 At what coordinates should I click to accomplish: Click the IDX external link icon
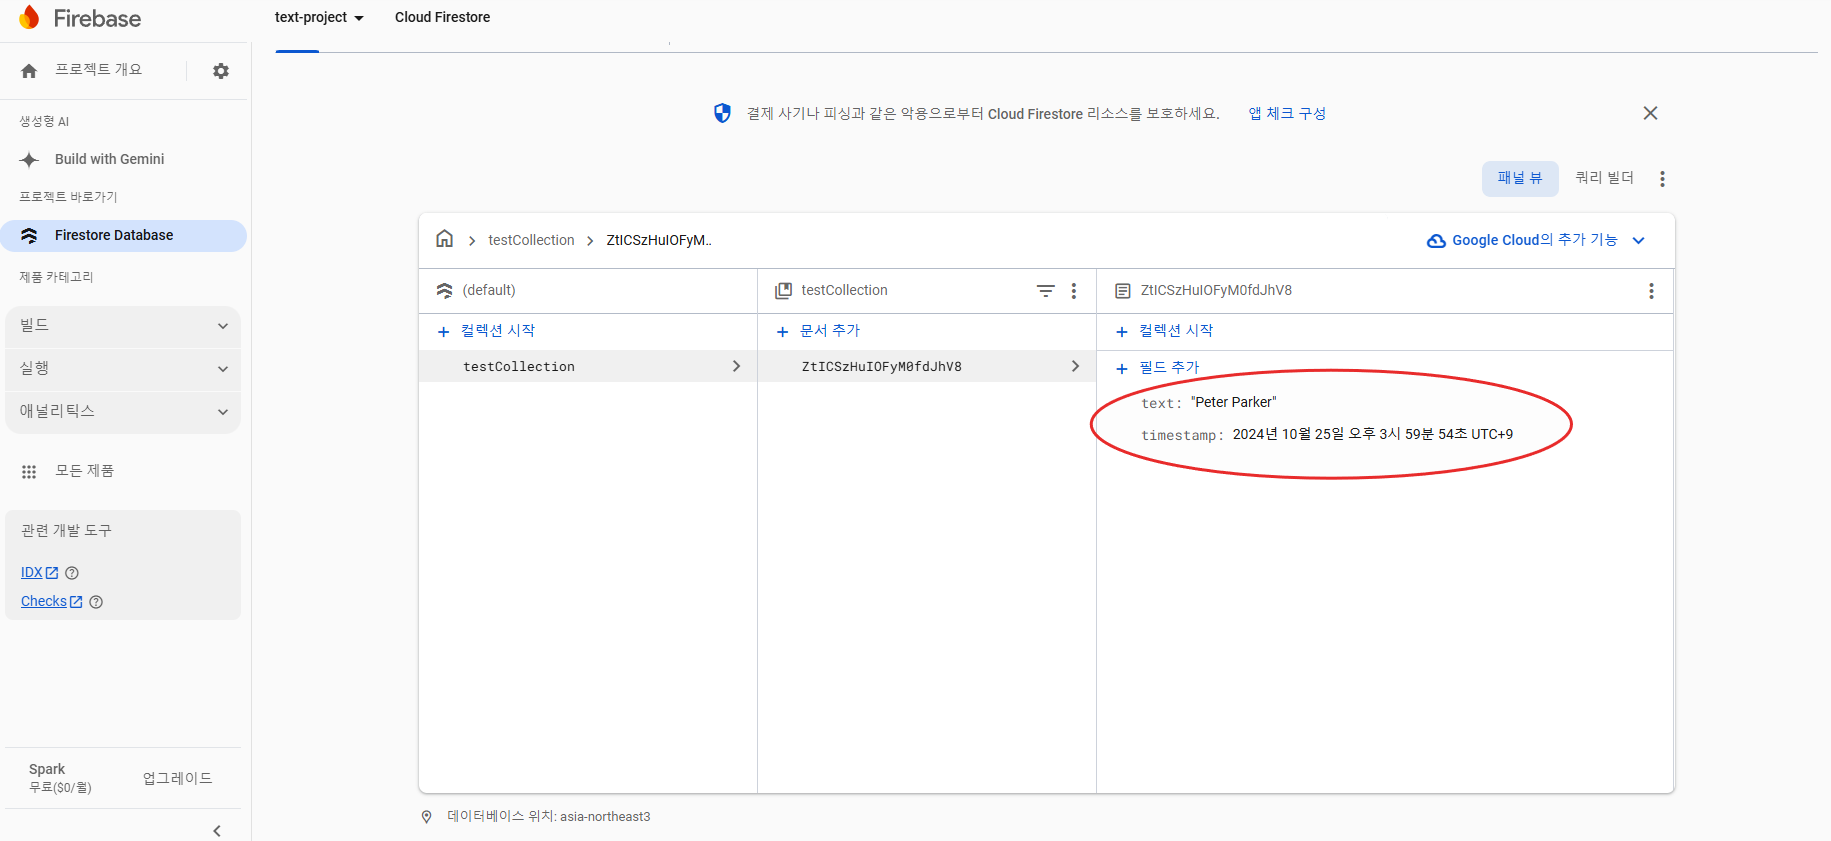(52, 573)
